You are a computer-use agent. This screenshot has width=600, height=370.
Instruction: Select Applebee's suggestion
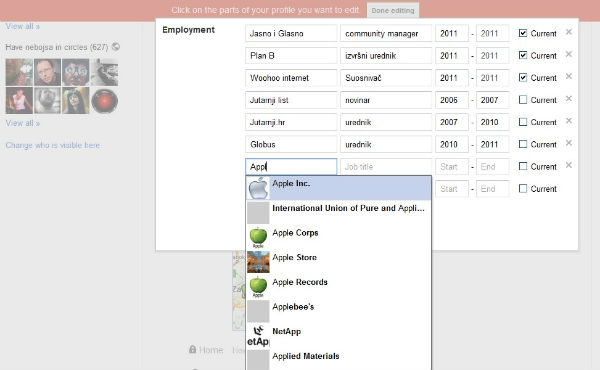click(338, 311)
